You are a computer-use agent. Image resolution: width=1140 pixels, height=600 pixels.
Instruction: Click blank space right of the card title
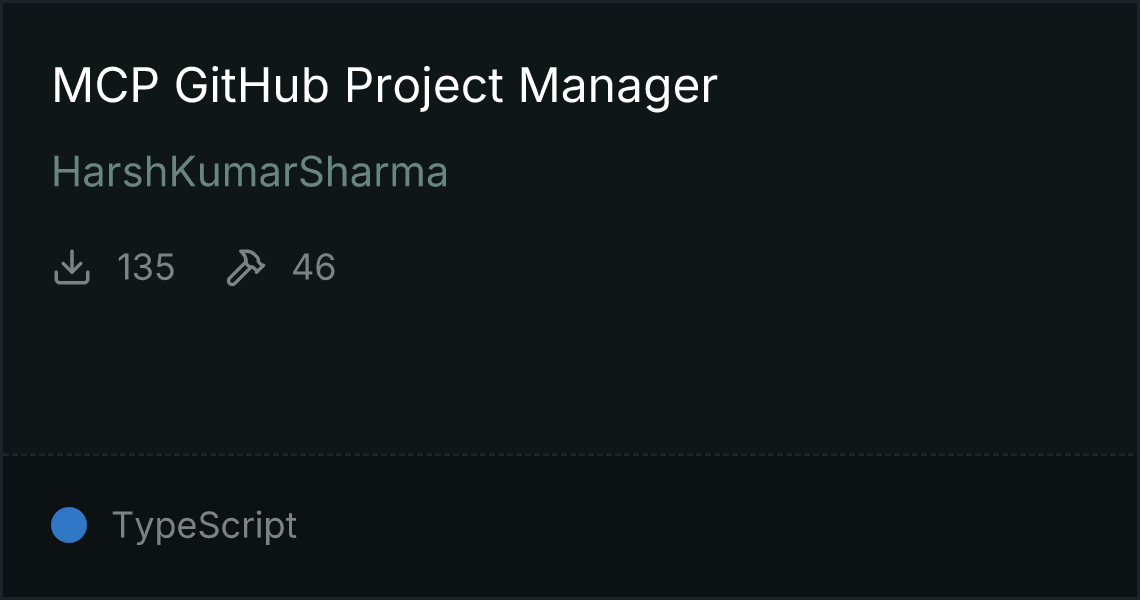900,86
